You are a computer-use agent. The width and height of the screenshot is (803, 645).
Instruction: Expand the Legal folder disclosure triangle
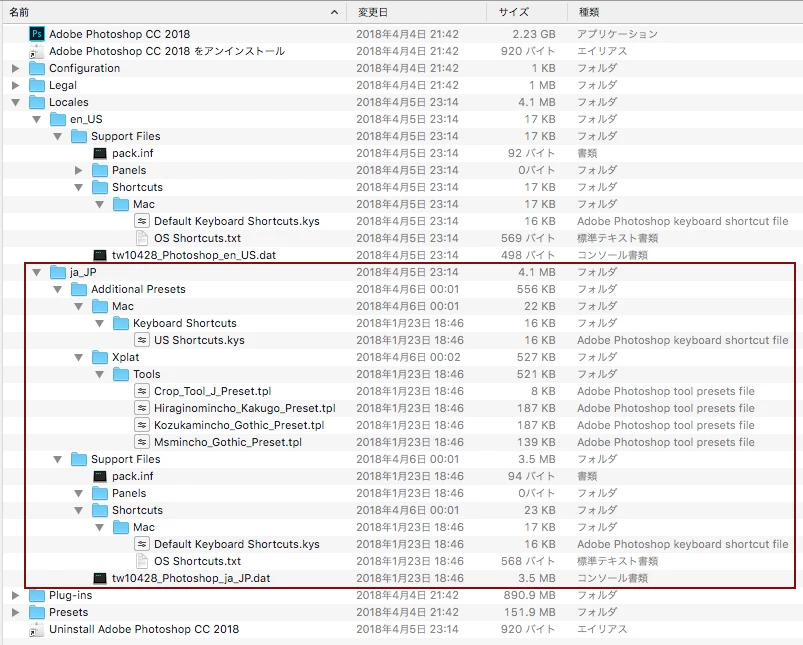tap(15, 85)
